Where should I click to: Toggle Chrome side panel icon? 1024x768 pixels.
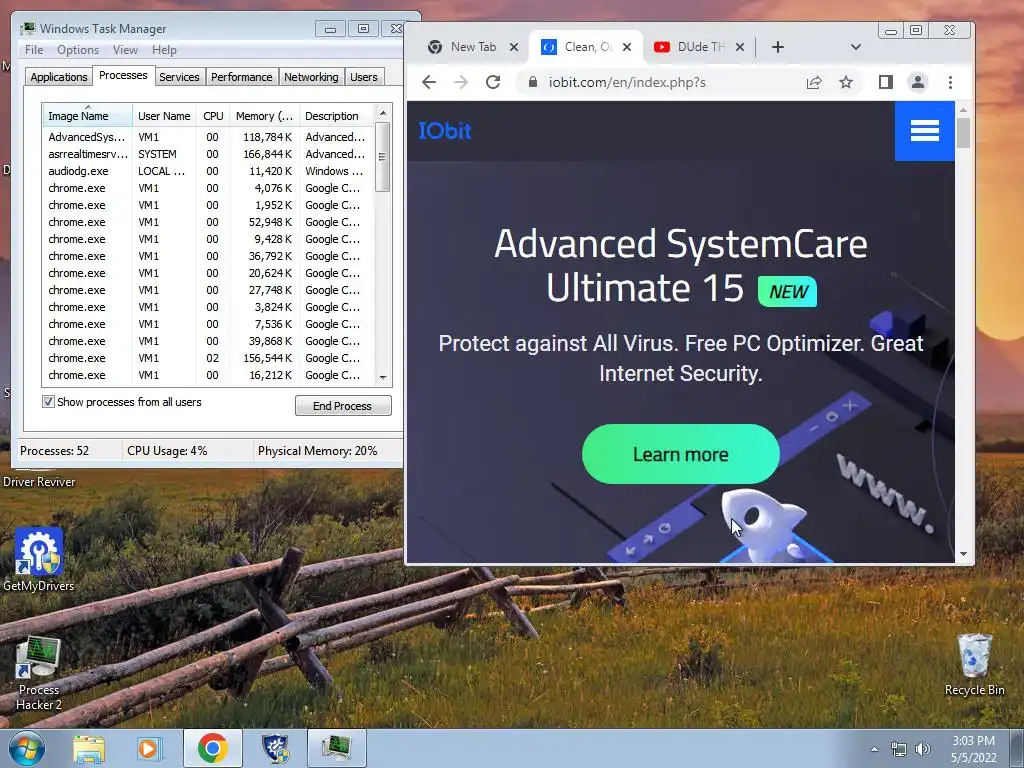886,82
